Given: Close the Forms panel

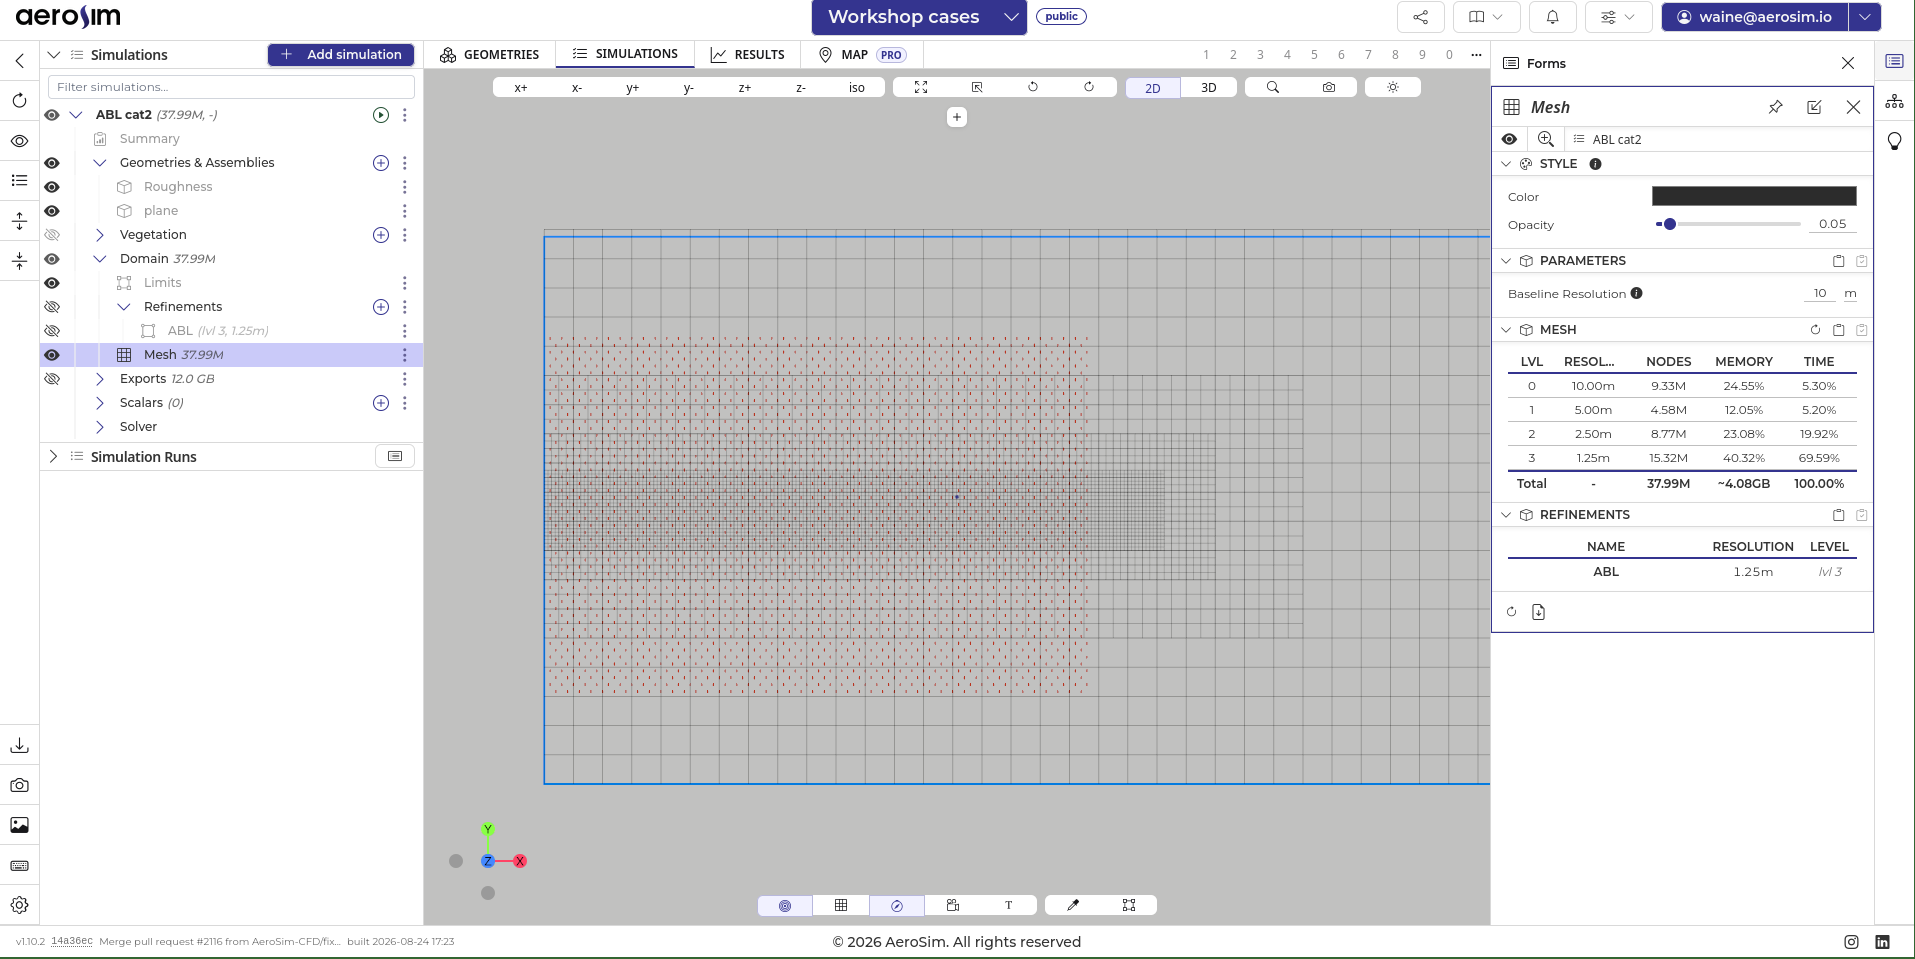Looking at the screenshot, I should [1848, 63].
